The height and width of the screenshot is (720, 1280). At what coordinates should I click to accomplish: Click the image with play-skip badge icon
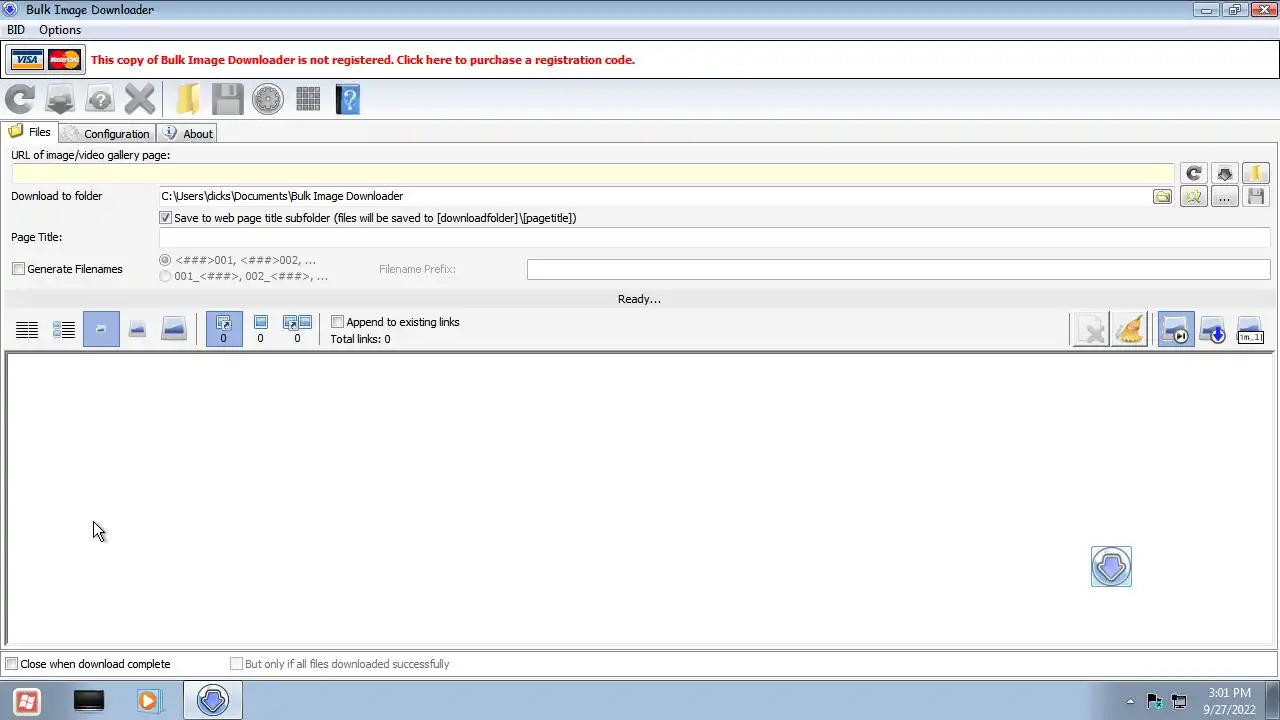click(x=1176, y=330)
